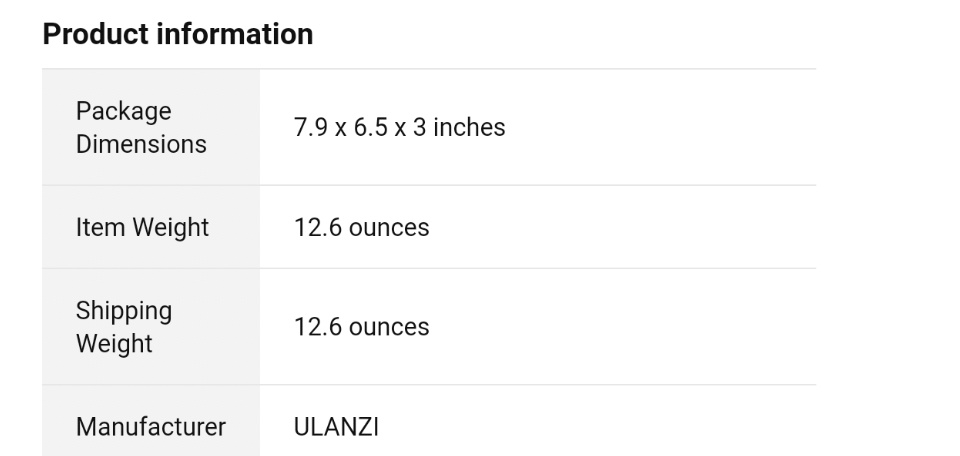Select the Package Dimensions label cell
The width and height of the screenshot is (960, 456).
(x=141, y=127)
